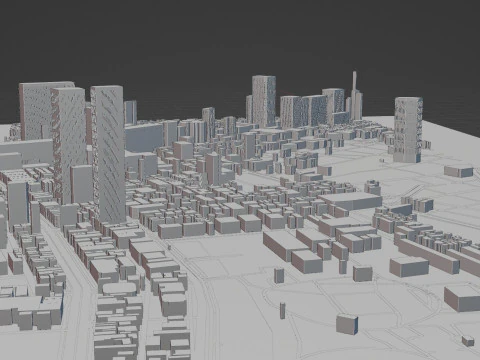Select the tallest foreground skyscraper with diagonal stripes

pyautogui.click(x=108, y=154)
